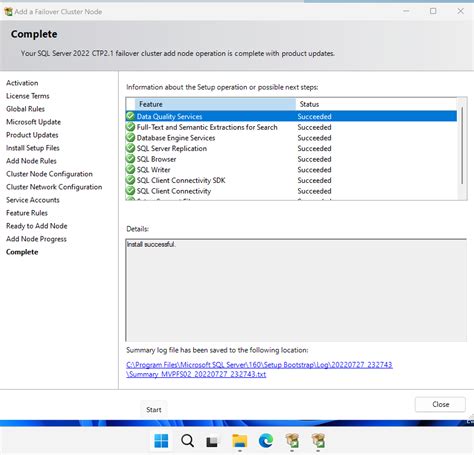The width and height of the screenshot is (474, 455).
Task: Click the Global Rules step
Action: (25, 109)
